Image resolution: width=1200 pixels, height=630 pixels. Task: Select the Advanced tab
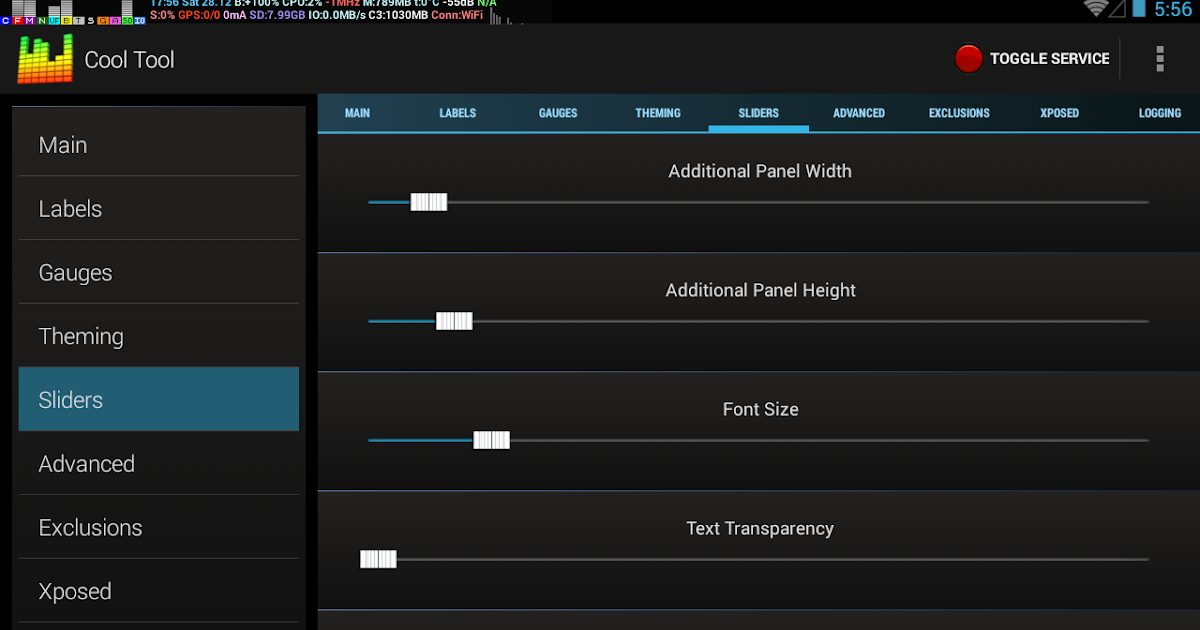point(859,113)
